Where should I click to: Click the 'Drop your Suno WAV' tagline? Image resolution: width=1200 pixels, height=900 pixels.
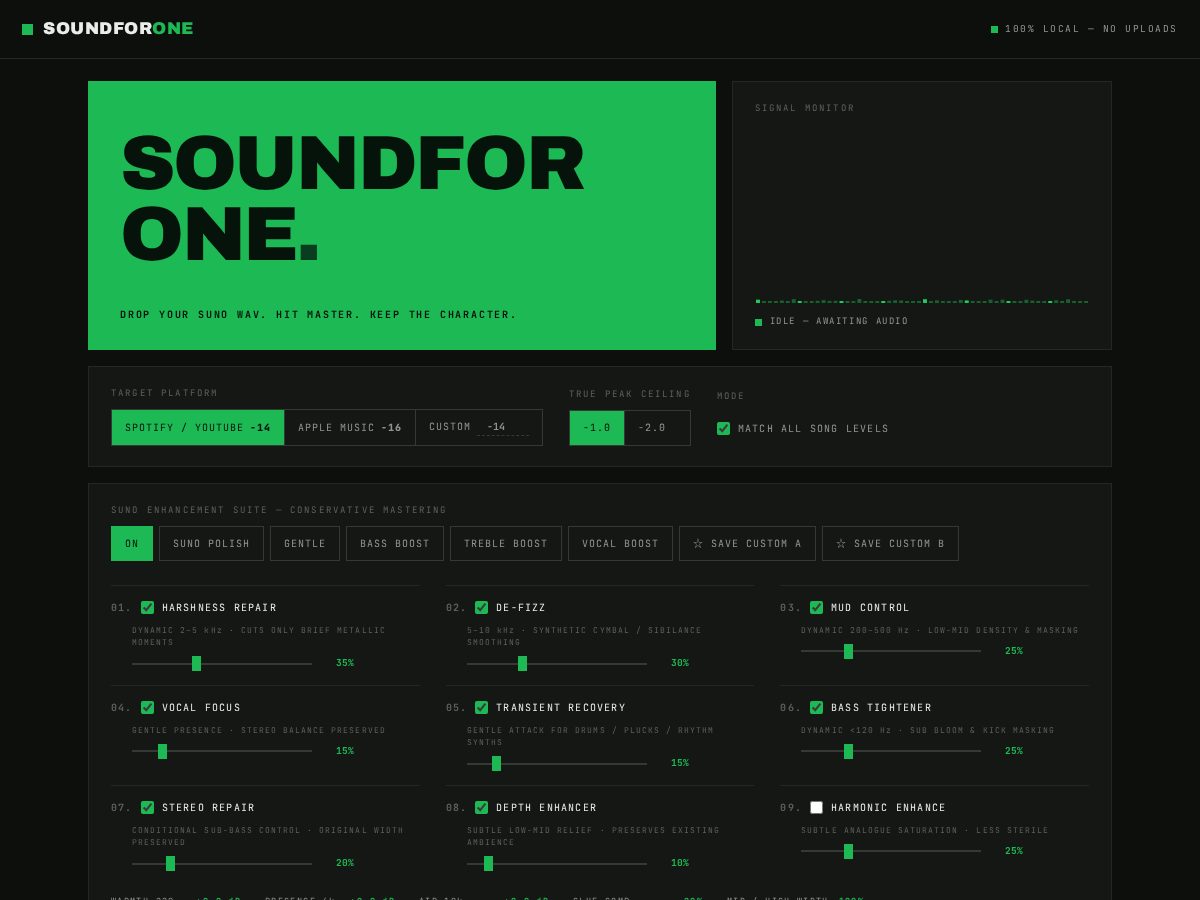(318, 315)
